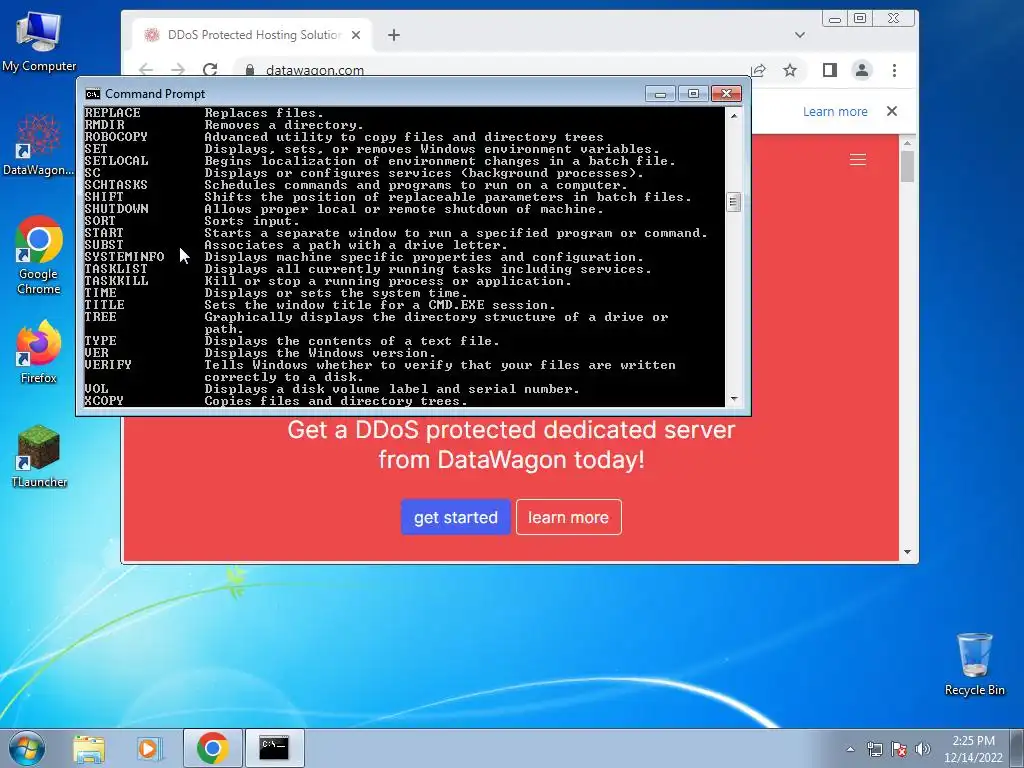Select the DDoS Protected Hosting tab
Screen dimensions: 1024x768
click(253, 35)
